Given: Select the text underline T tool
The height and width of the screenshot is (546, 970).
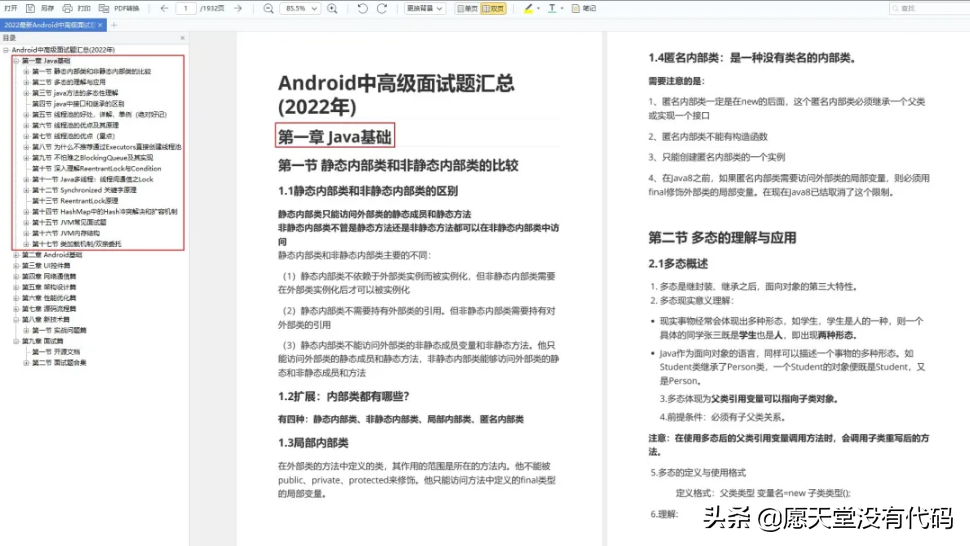Looking at the screenshot, I should point(552,8).
